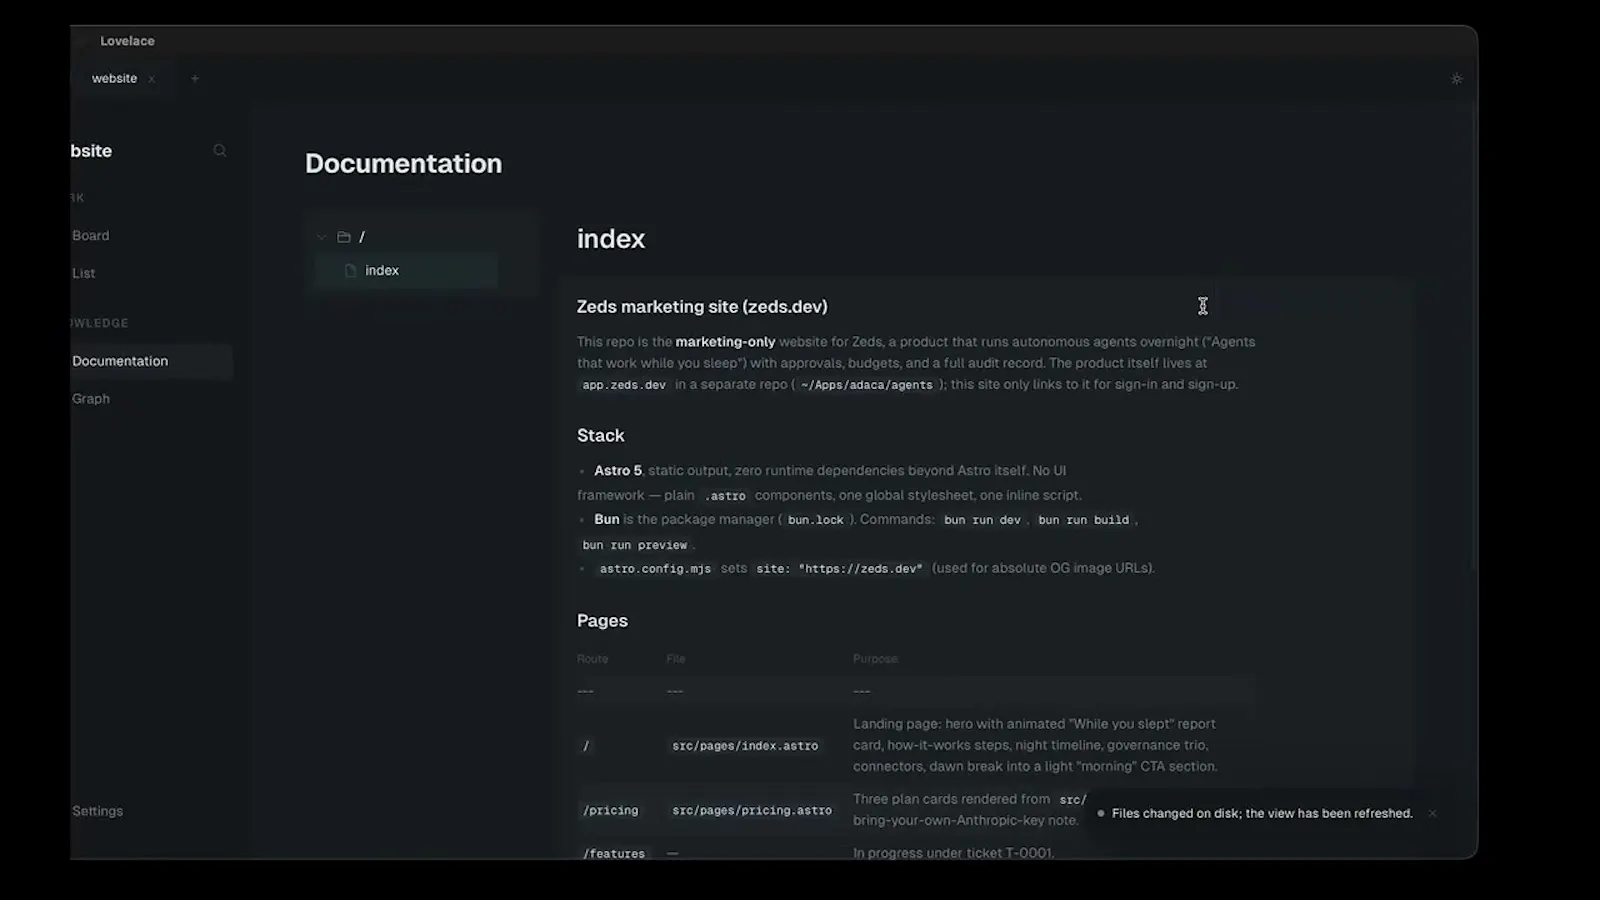The height and width of the screenshot is (900, 1600).
Task: Click the 'bun run preview' command text
Action: tap(635, 545)
